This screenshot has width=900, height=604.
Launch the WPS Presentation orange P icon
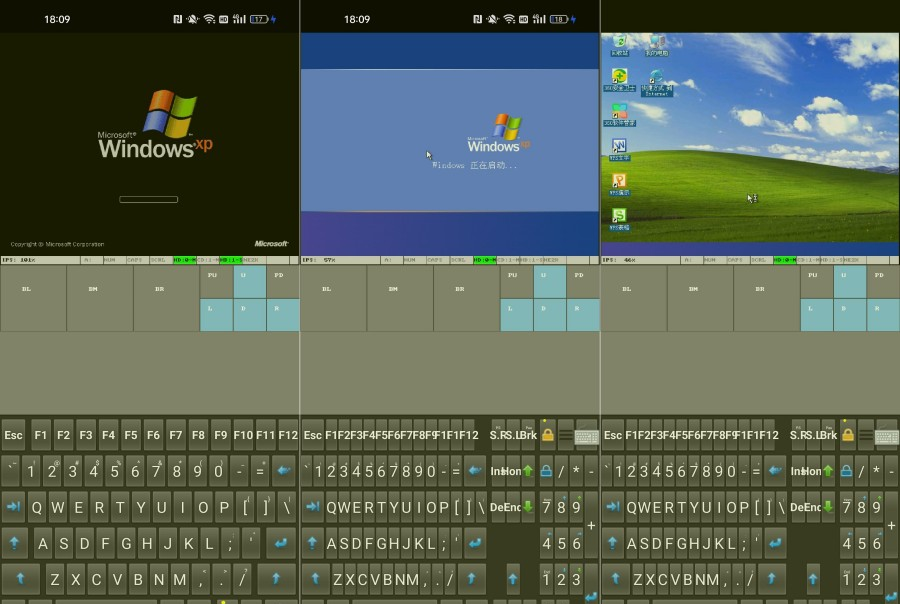tap(619, 184)
